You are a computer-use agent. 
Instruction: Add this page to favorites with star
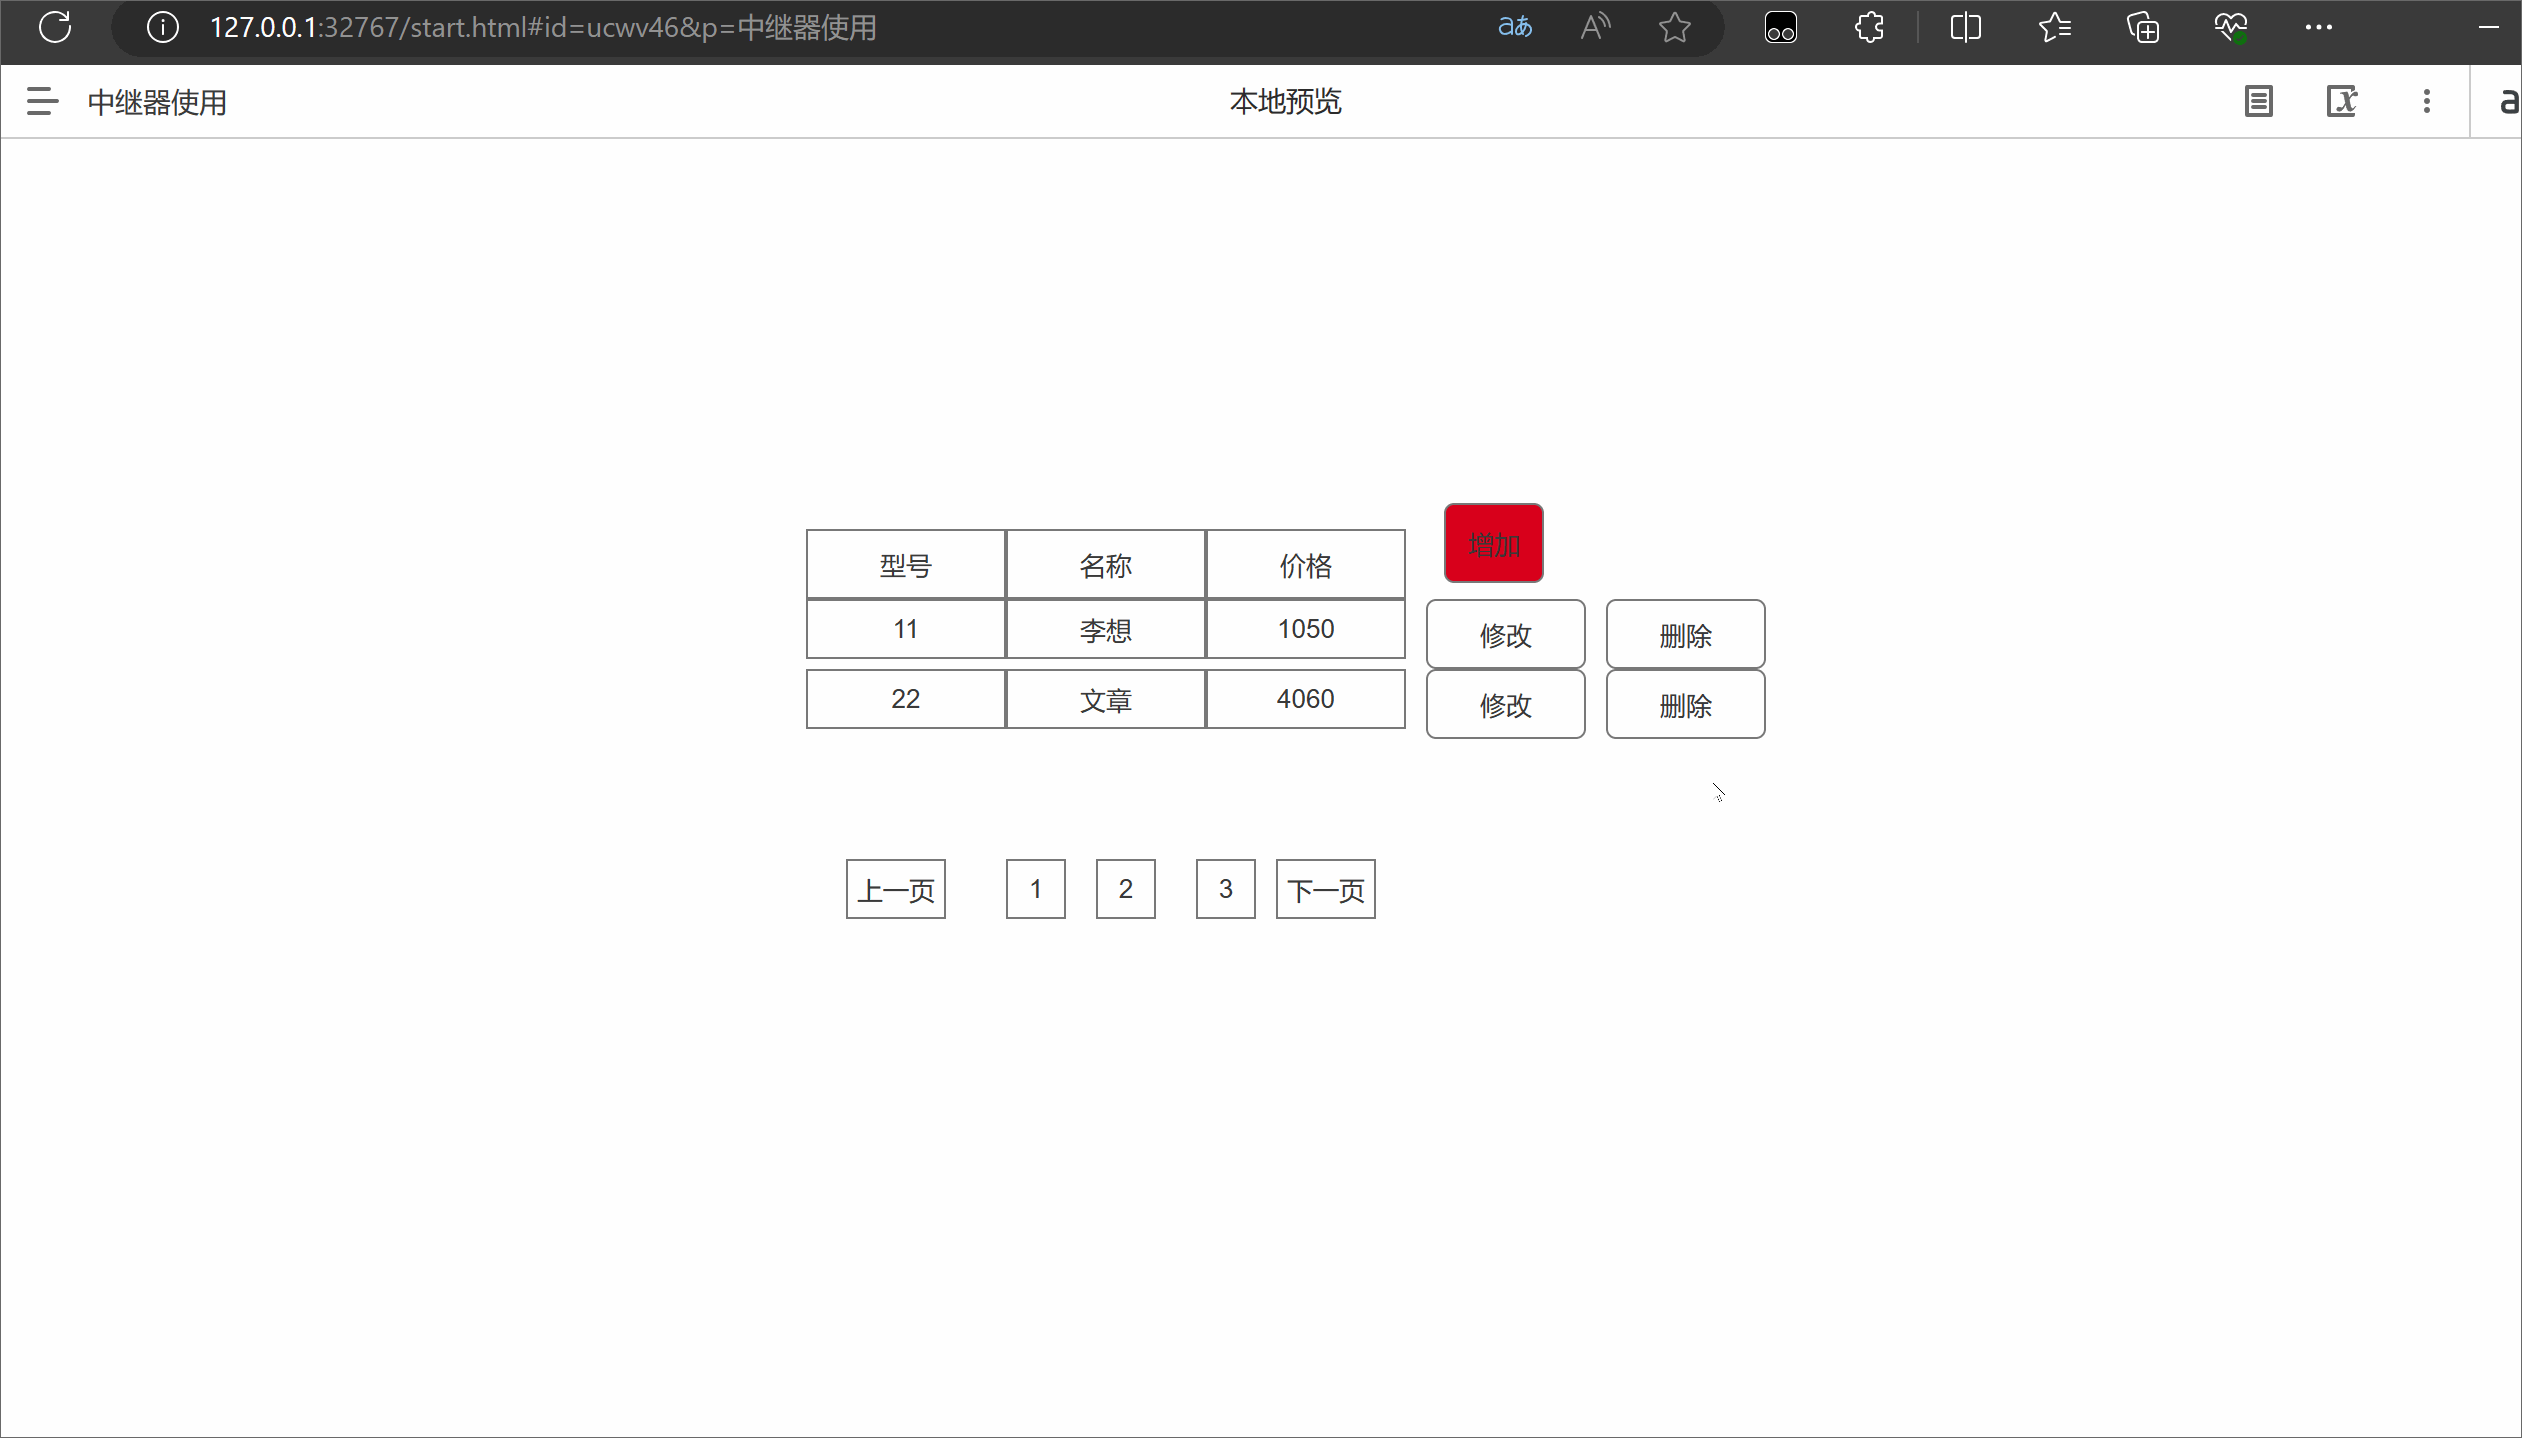tap(1674, 27)
